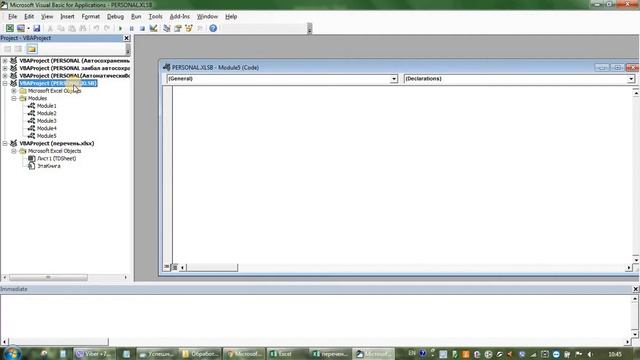The width and height of the screenshot is (640, 360).
Task: Open the (General) object dropdown
Action: tap(393, 79)
